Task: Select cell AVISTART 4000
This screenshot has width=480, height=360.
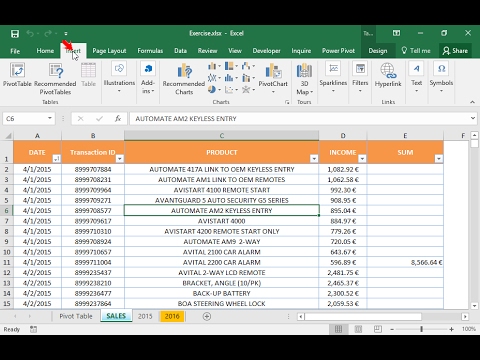Action: point(222,221)
